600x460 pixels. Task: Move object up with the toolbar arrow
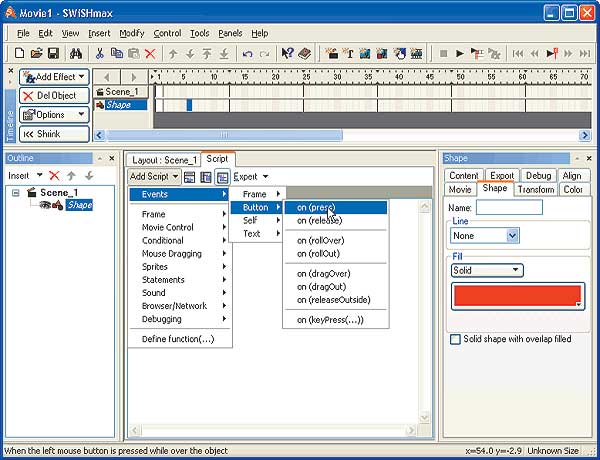coord(173,54)
